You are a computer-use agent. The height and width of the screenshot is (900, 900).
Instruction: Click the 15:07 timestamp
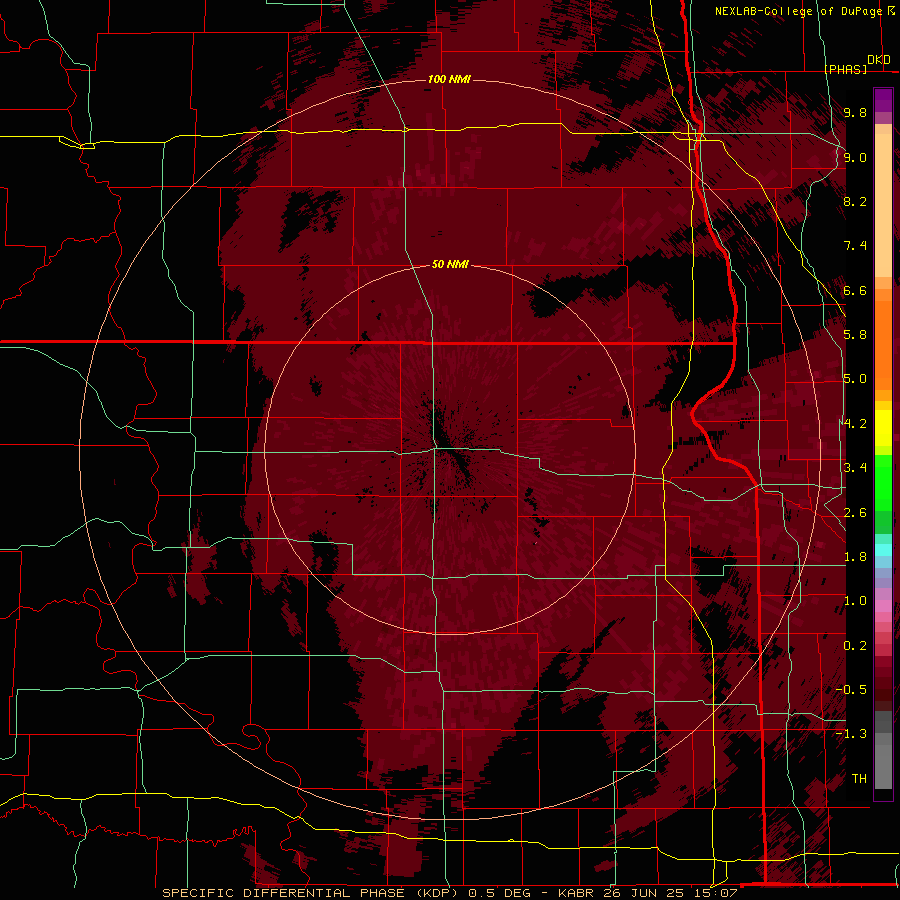(x=717, y=893)
